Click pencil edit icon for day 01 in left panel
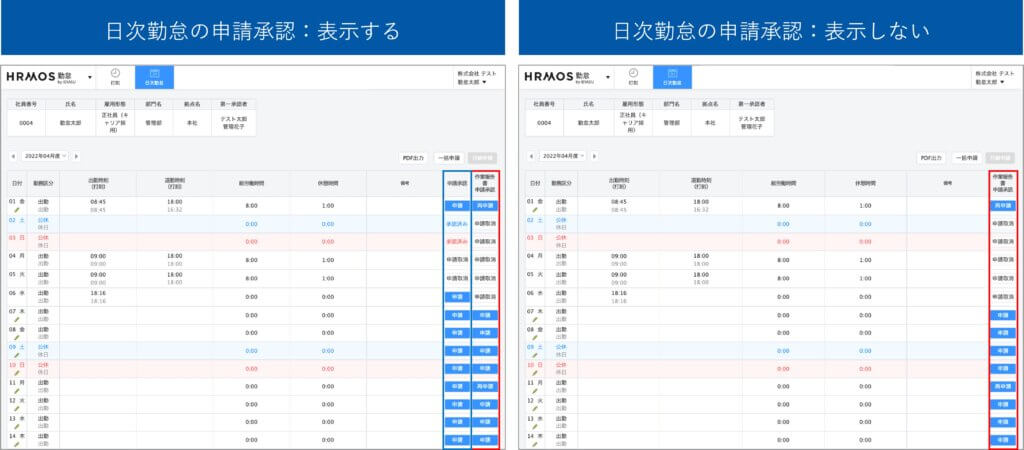1024x450 pixels. 17,210
